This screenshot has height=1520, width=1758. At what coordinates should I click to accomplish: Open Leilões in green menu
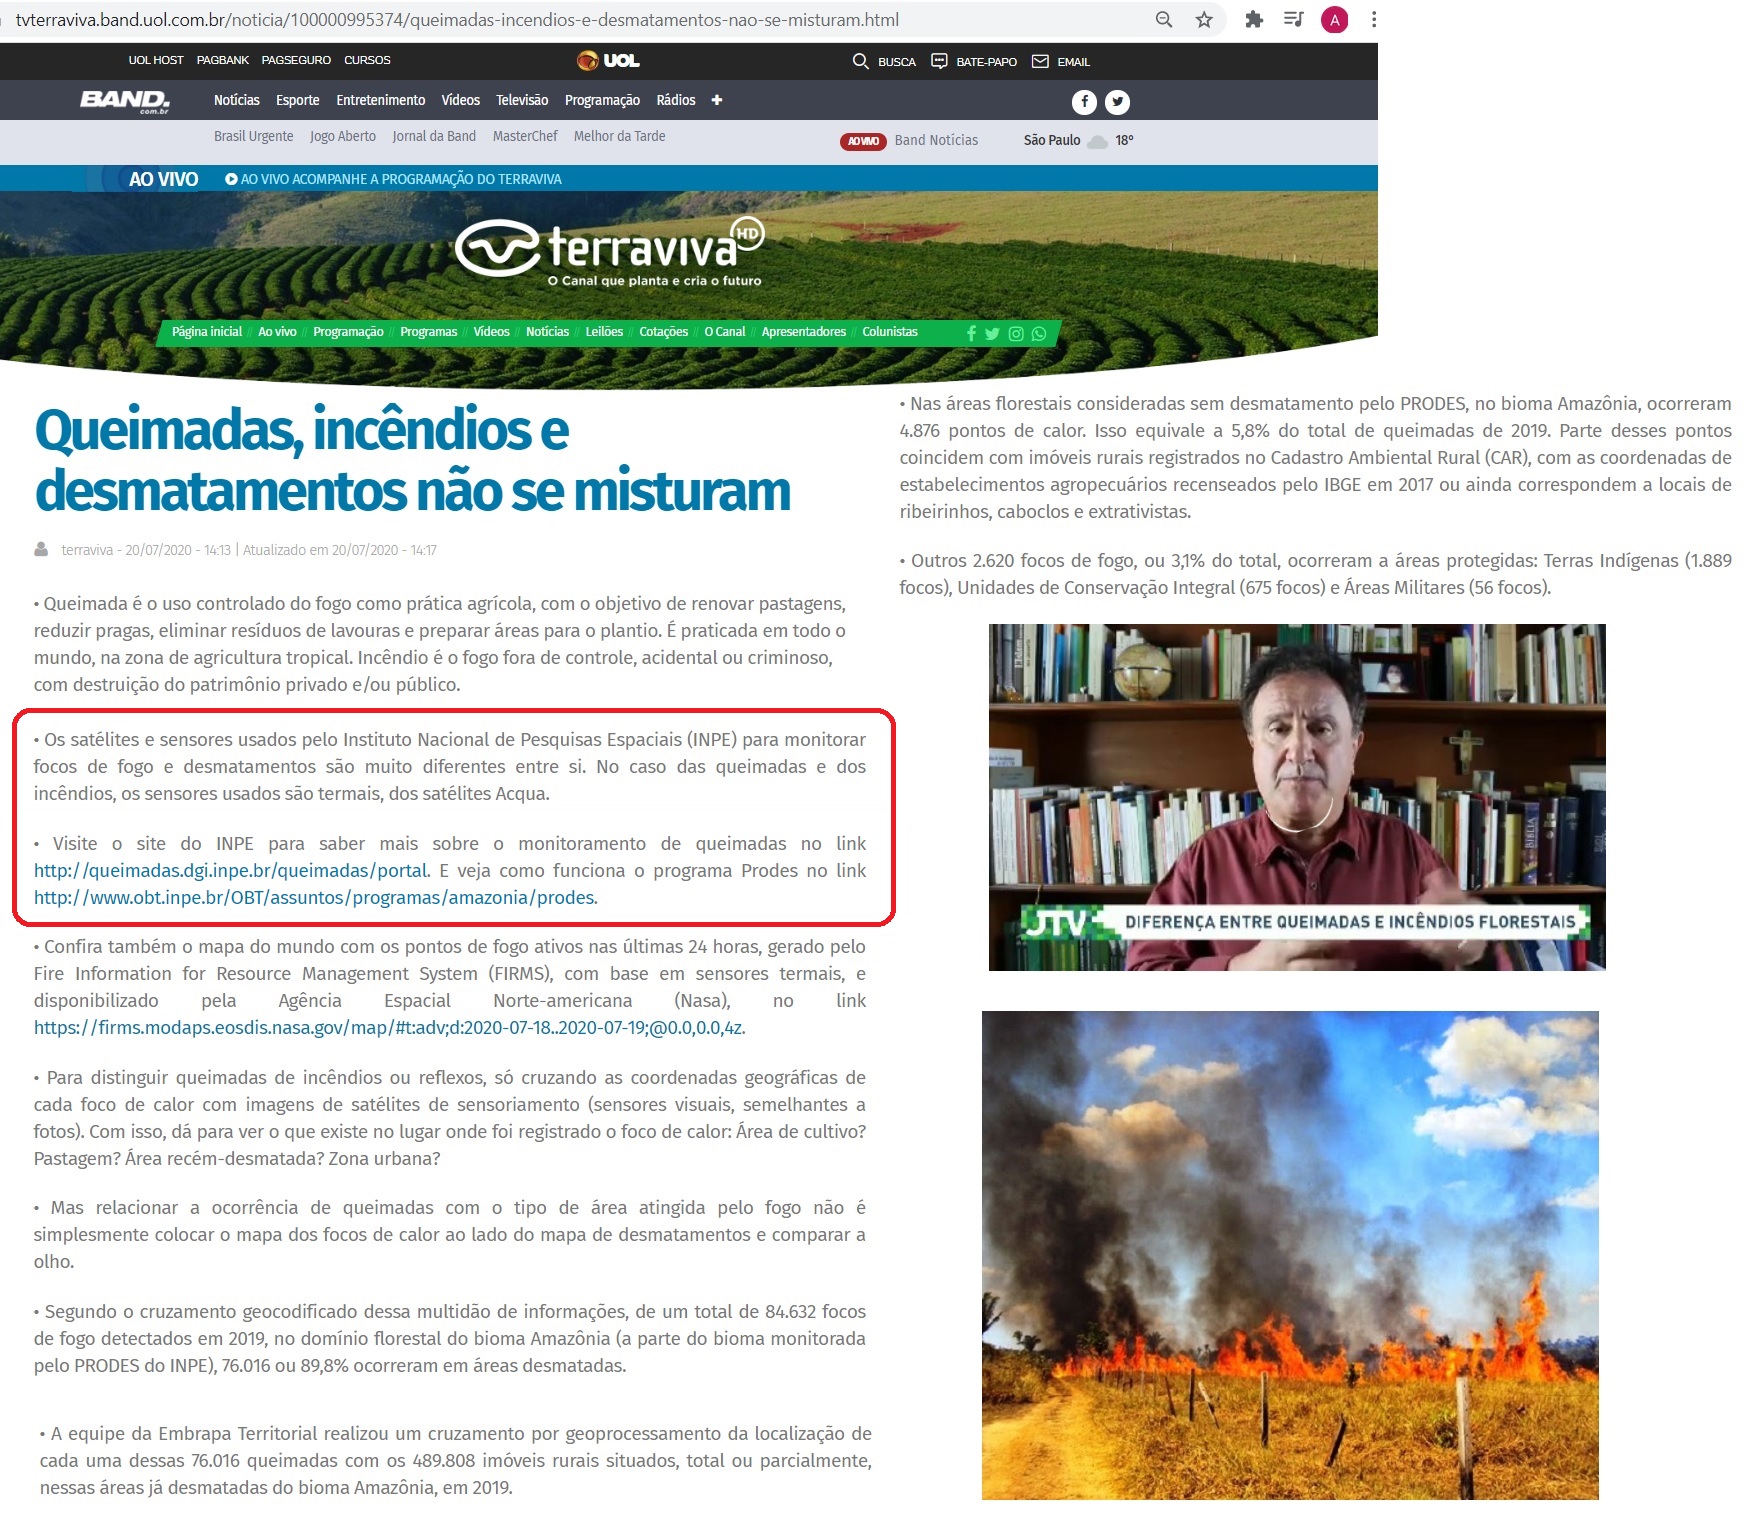click(604, 332)
